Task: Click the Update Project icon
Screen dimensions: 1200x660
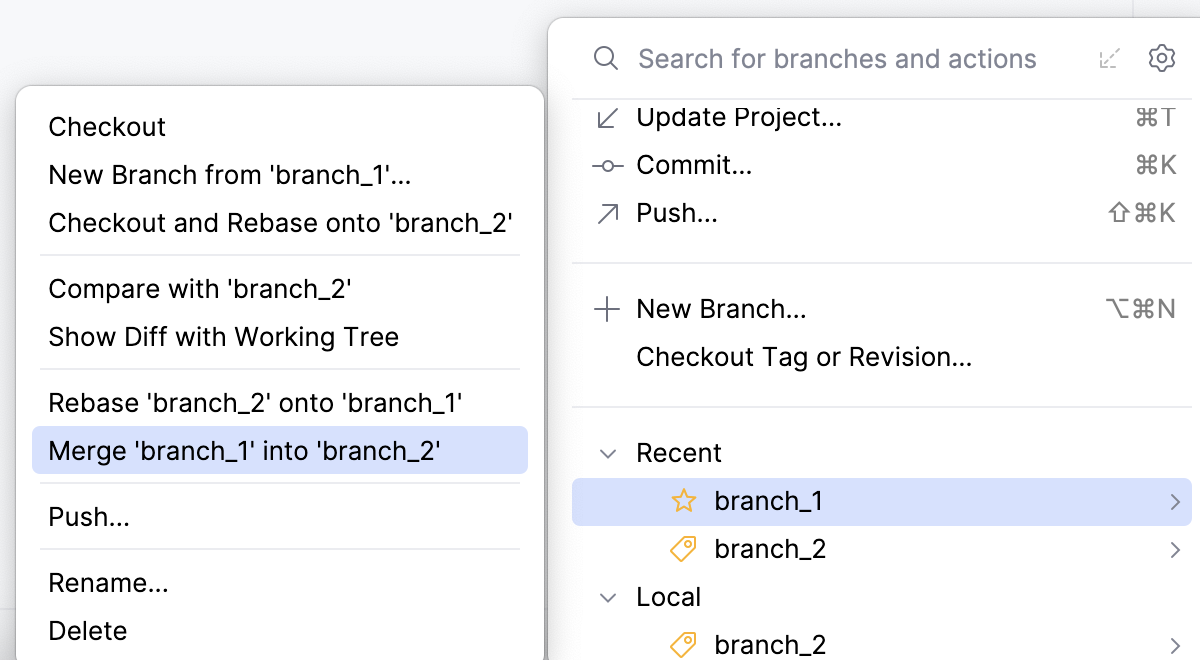Action: click(608, 117)
